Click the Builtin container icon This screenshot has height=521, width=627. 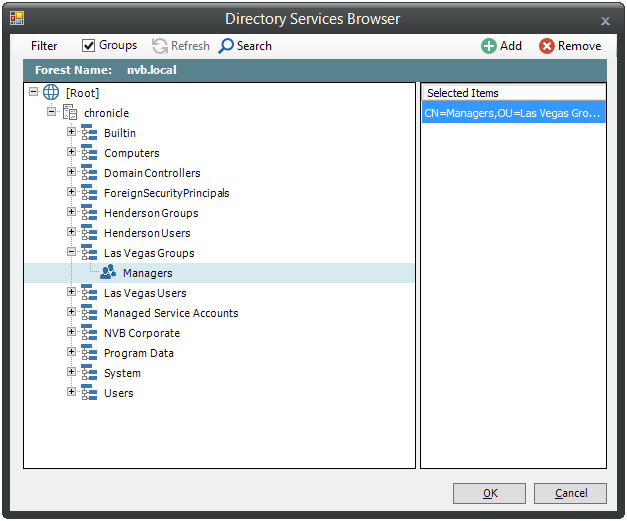point(89,133)
